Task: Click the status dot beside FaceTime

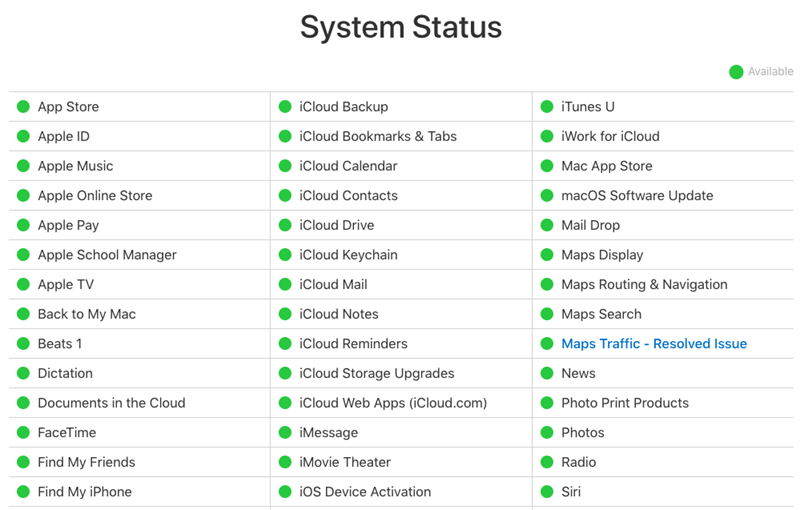Action: point(23,432)
